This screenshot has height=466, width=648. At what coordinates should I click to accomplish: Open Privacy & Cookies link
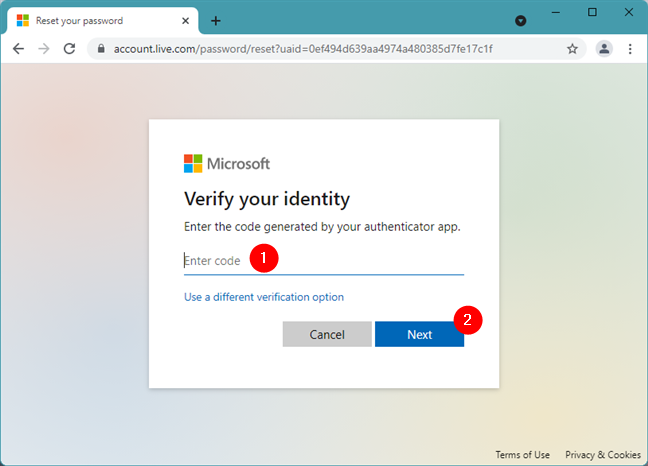pos(603,455)
